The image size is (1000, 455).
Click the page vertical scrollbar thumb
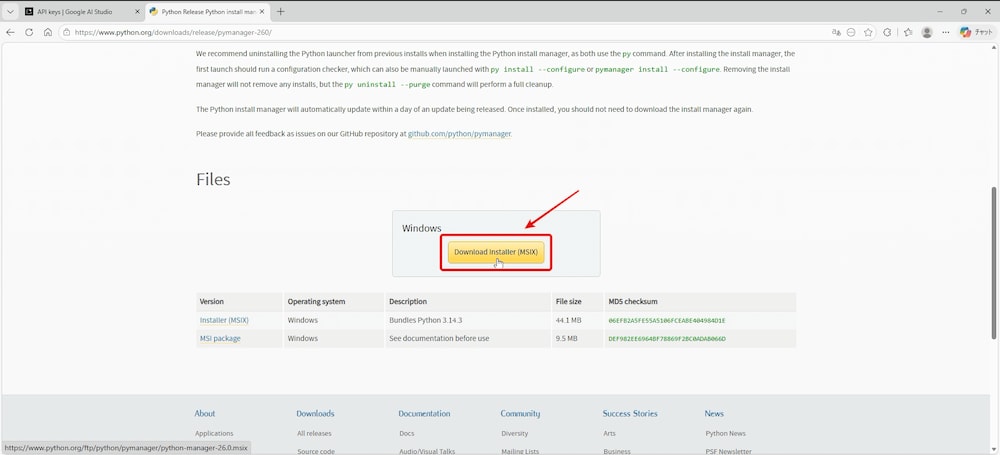(996, 262)
